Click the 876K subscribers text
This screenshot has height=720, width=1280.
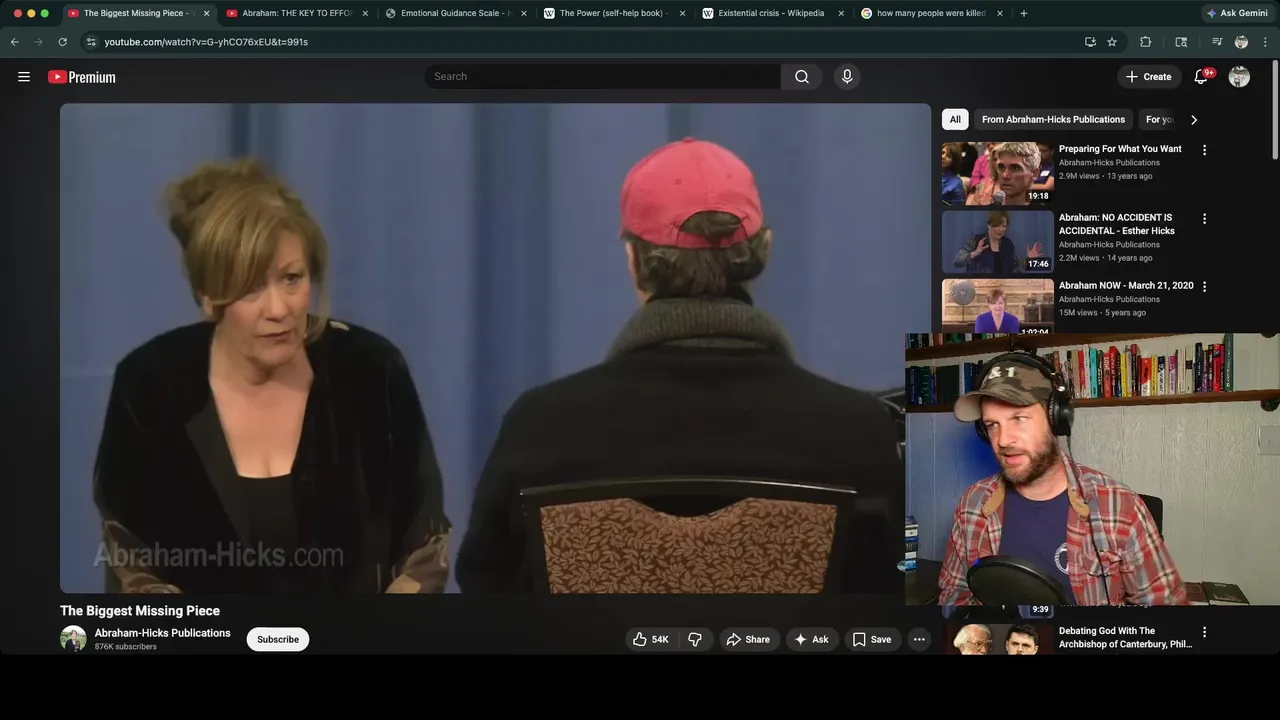[125, 647]
